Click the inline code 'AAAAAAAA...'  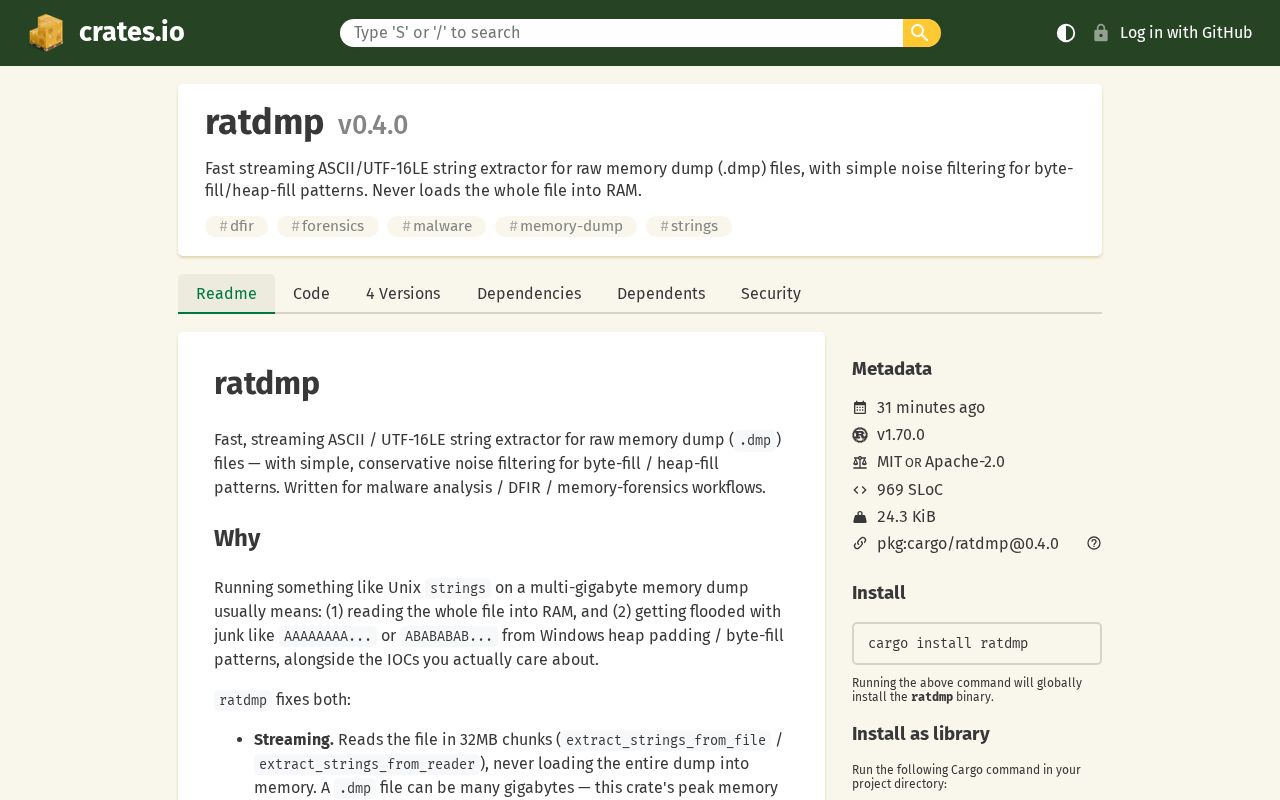coord(328,636)
